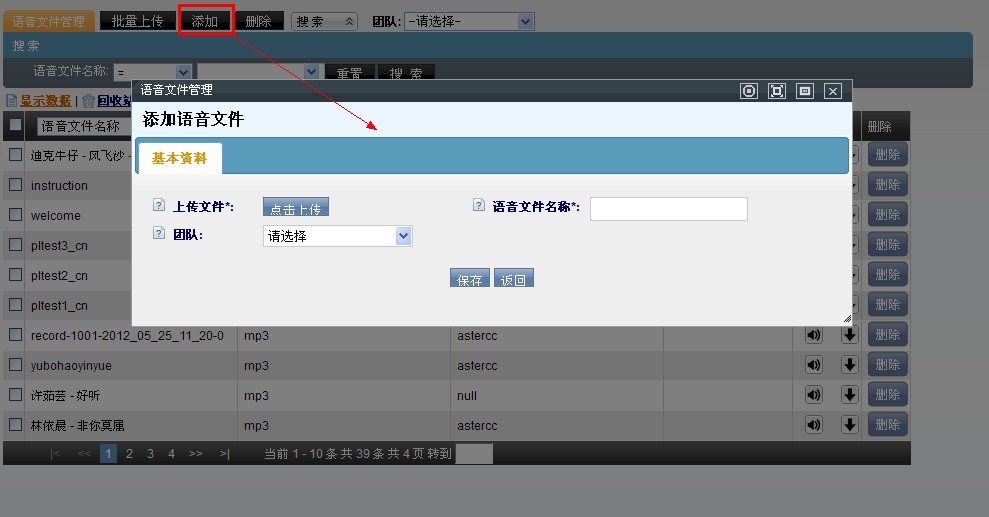This screenshot has width=989, height=517.
Task: Download the record-1001-2012_05_25_11_20-0 file
Action: pos(849,335)
